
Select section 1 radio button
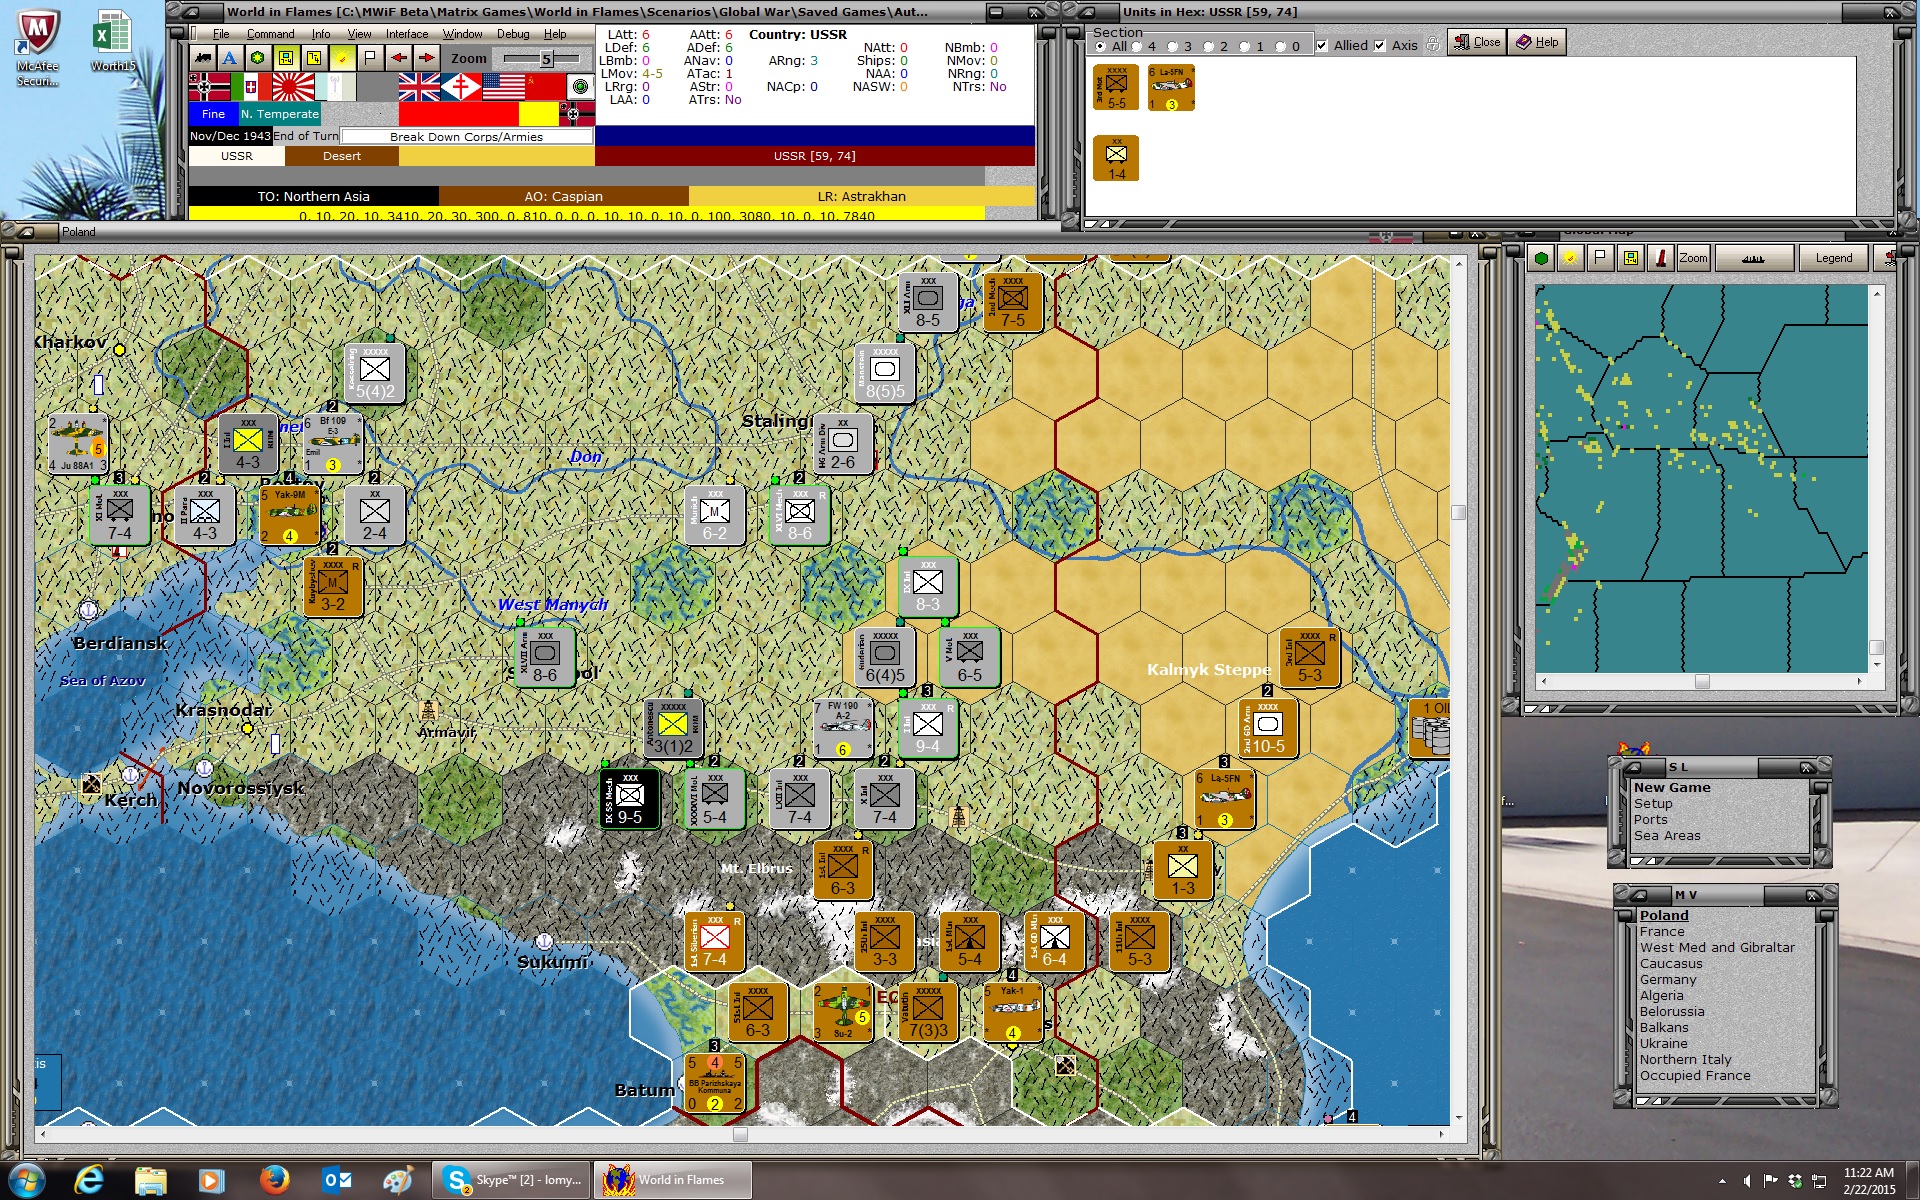coord(1244,46)
